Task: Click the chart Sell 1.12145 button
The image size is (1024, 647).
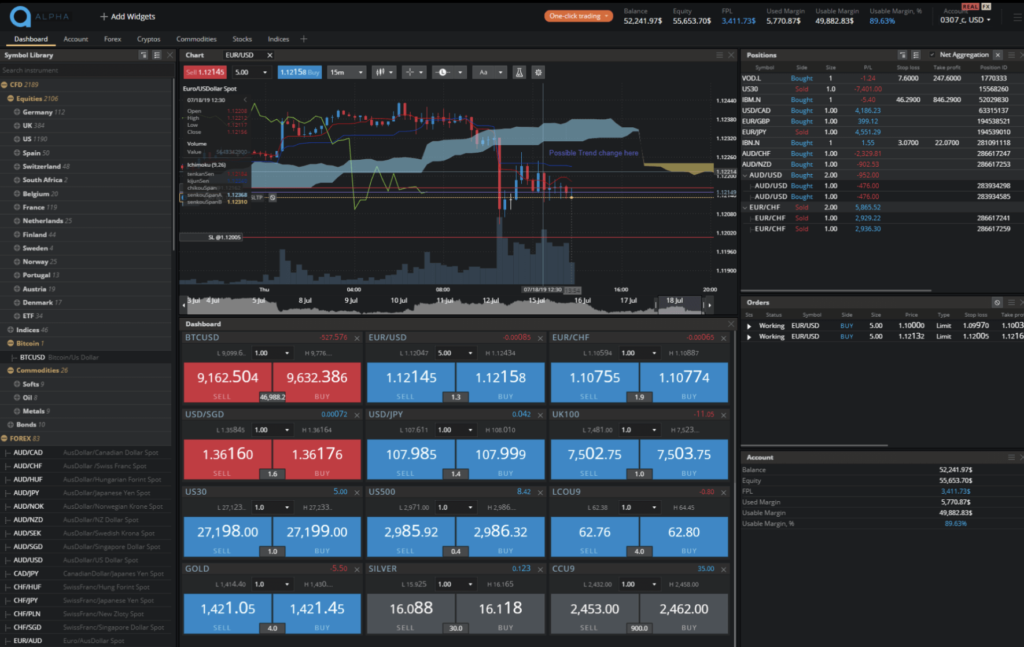Action: 205,72
